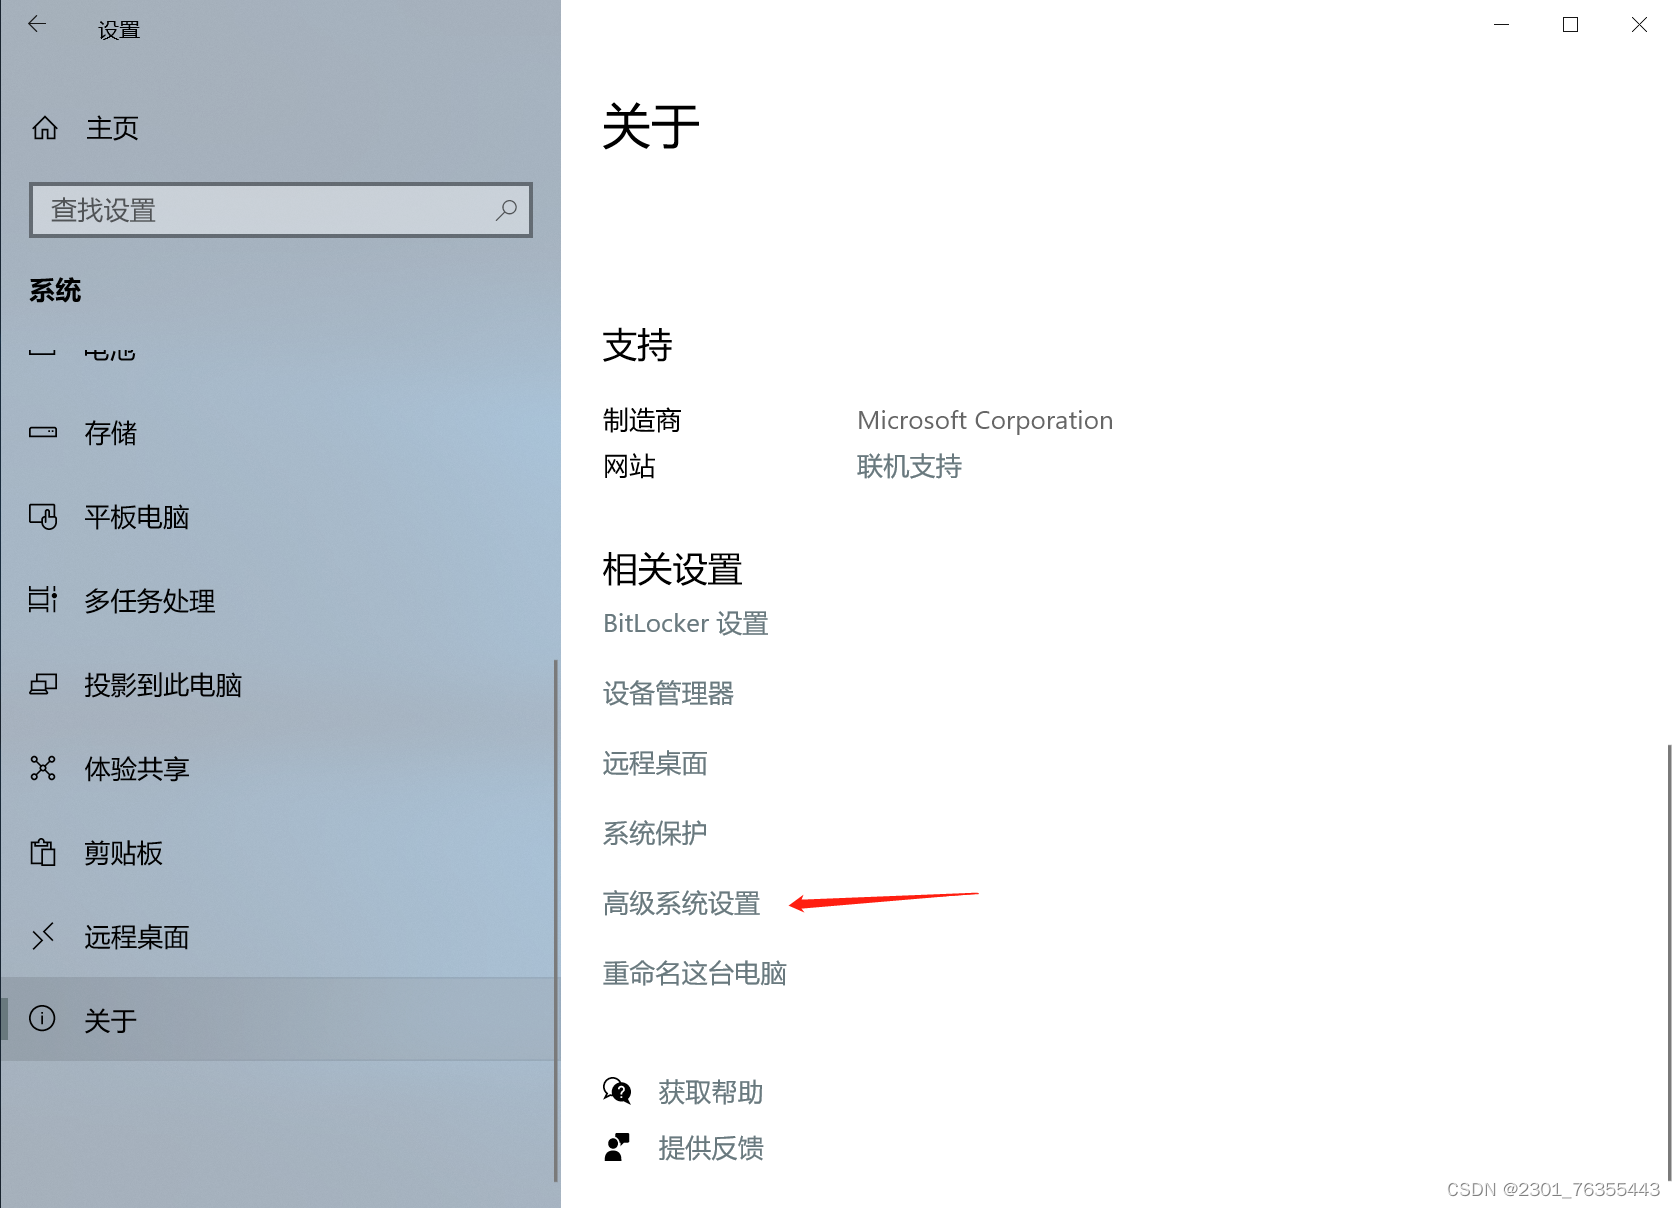Maximize the Settings window
The width and height of the screenshot is (1675, 1208).
(1570, 24)
